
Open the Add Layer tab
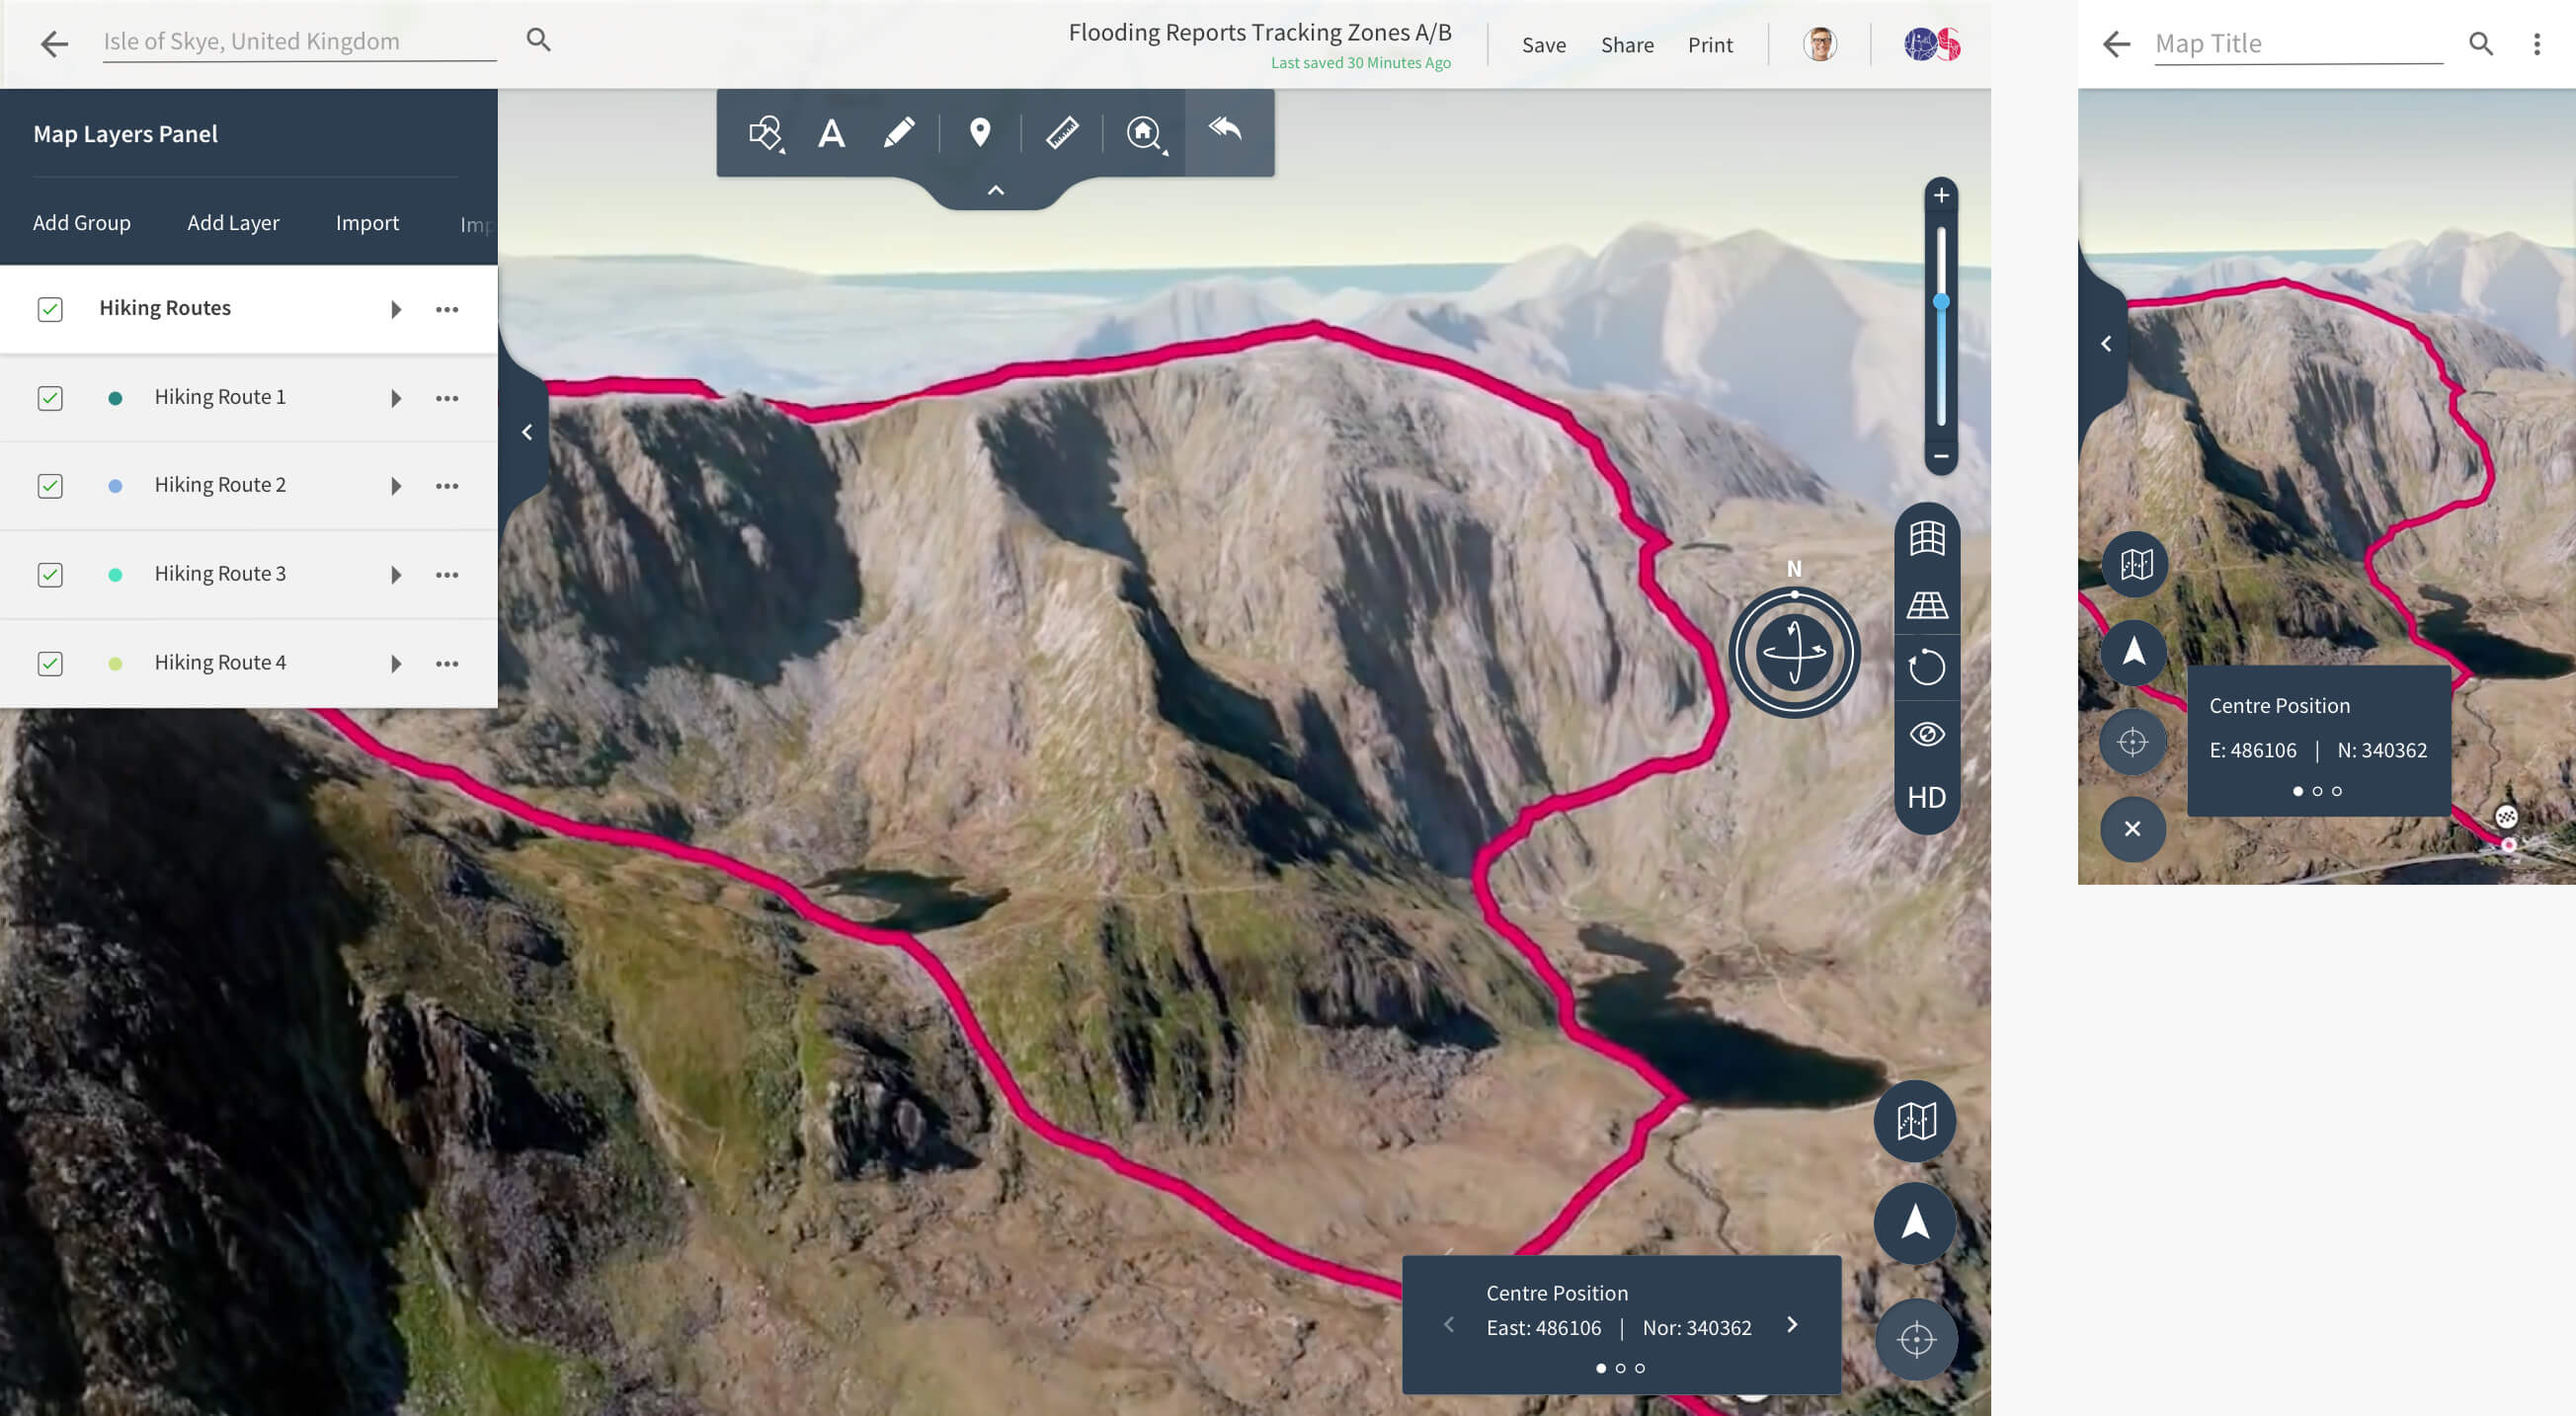pos(233,222)
